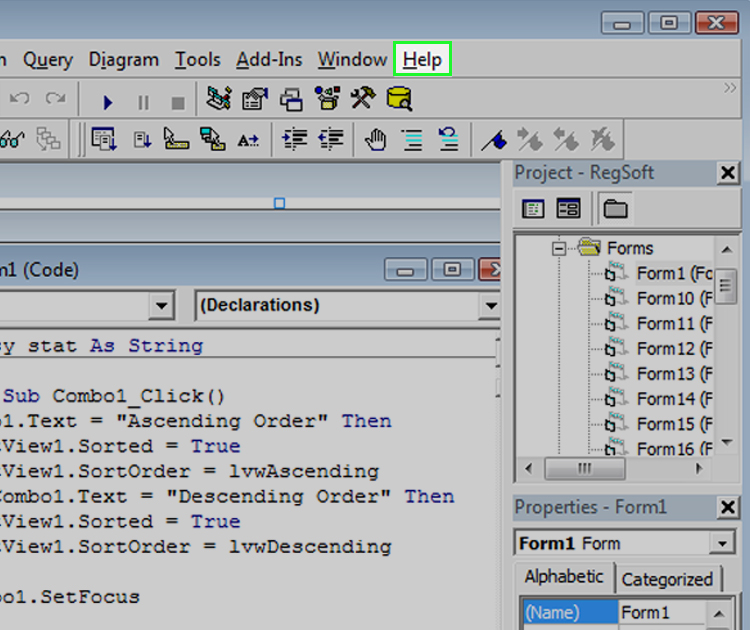Toggle Bookmark with the blue flag icon
This screenshot has height=630, width=750.
494,140
